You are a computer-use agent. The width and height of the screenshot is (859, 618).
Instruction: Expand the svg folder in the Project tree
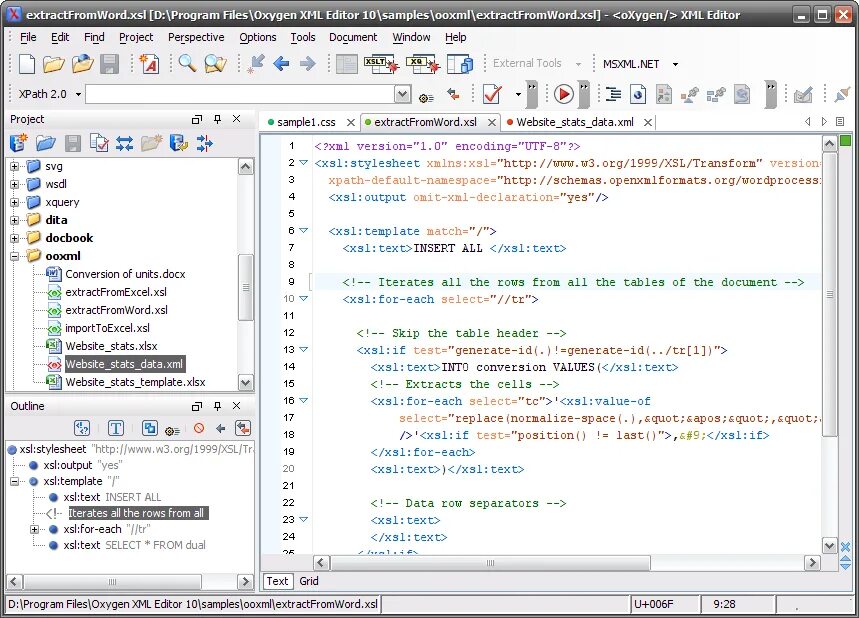click(x=15, y=166)
